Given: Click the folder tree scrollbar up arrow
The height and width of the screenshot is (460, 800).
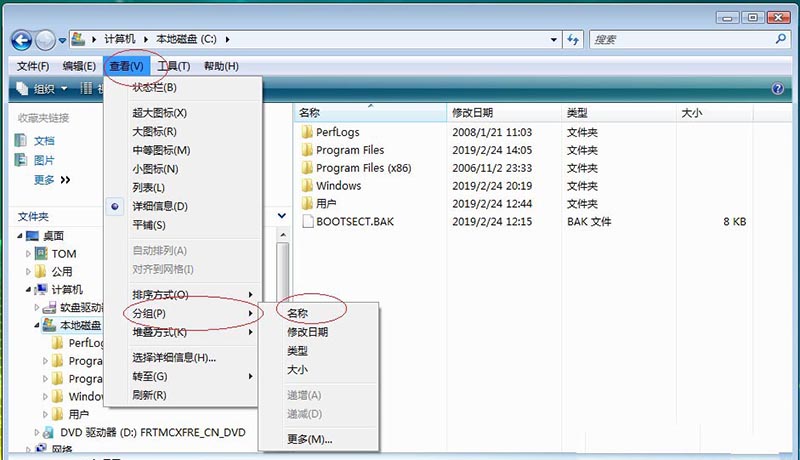Looking at the screenshot, I should tap(283, 235).
